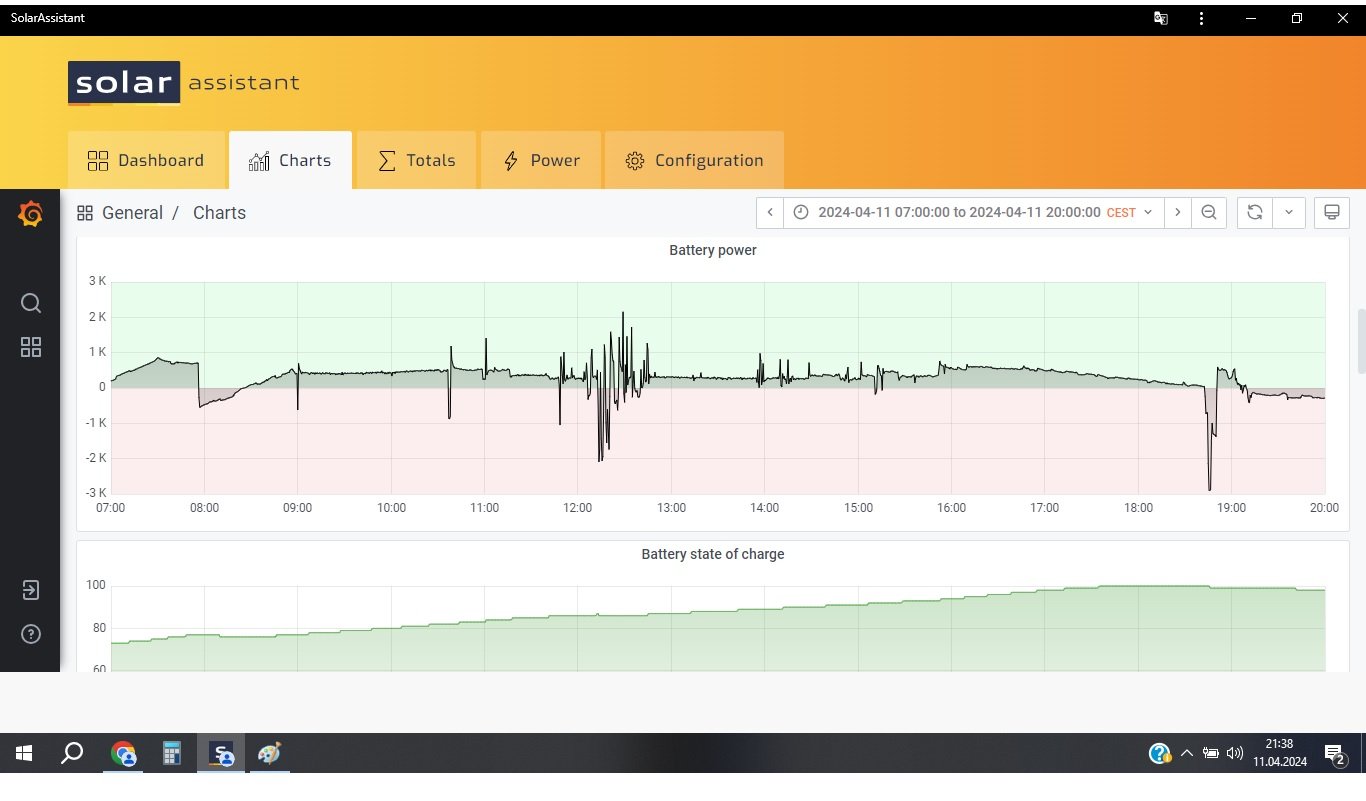Switch to the Dashboard tab
1366x801 pixels.
146,160
